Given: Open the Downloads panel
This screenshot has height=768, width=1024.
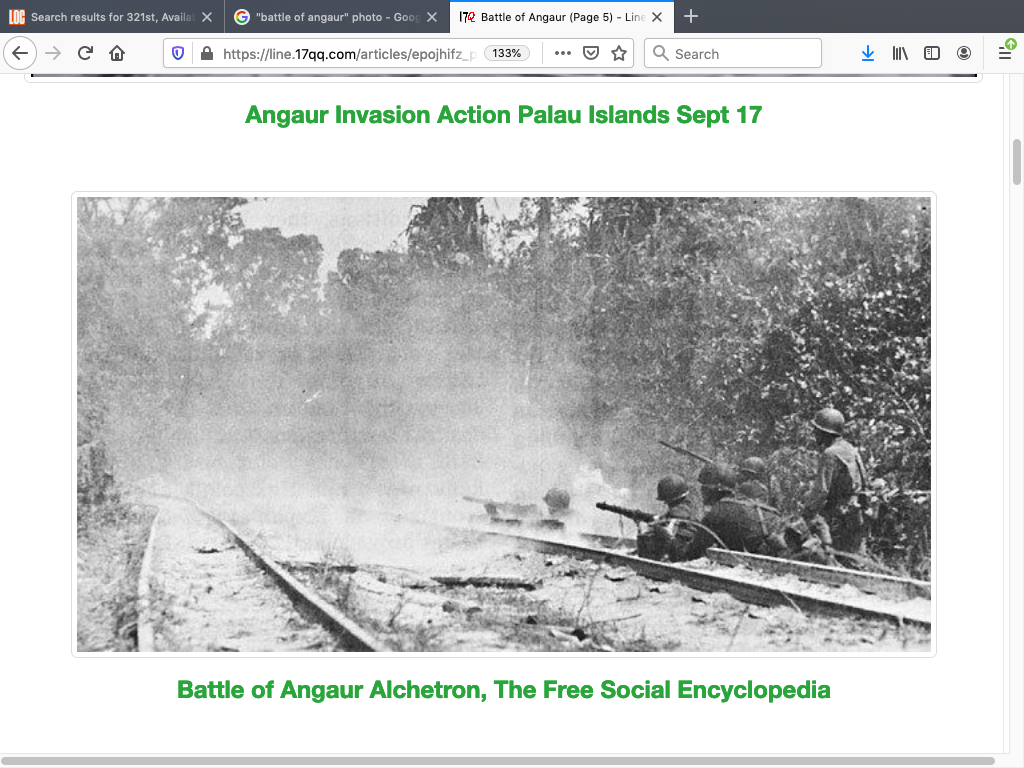Looking at the screenshot, I should click(867, 54).
